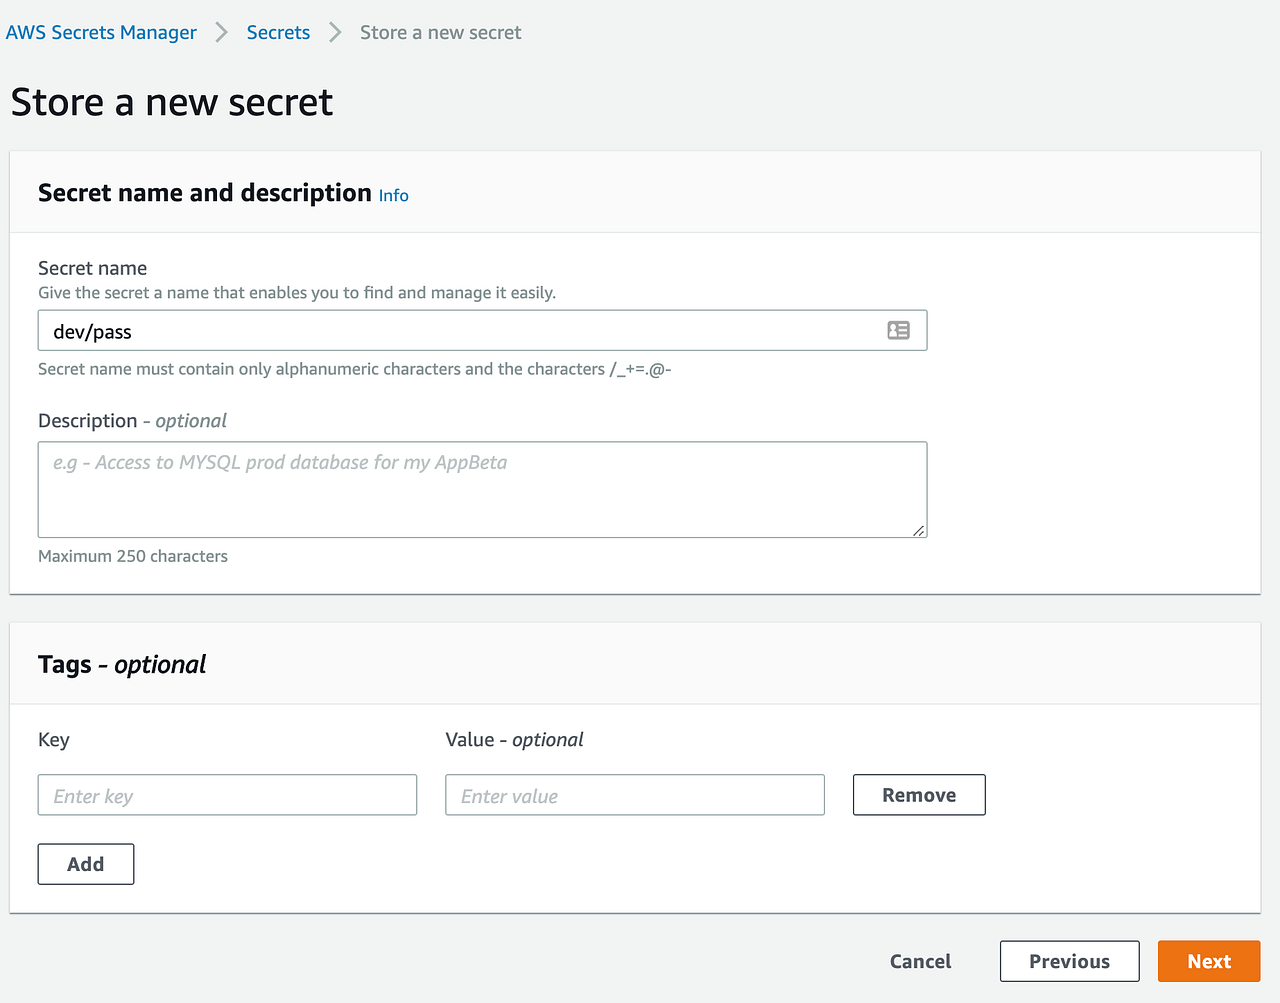Click the Enter value tag input
Screen dimensions: 1280x1003
point(634,794)
